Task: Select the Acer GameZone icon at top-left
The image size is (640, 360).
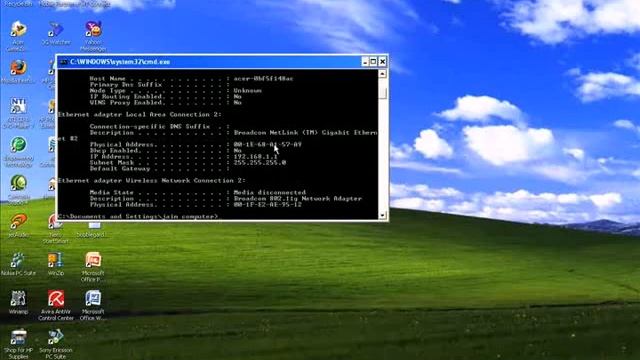Action: pyautogui.click(x=18, y=36)
